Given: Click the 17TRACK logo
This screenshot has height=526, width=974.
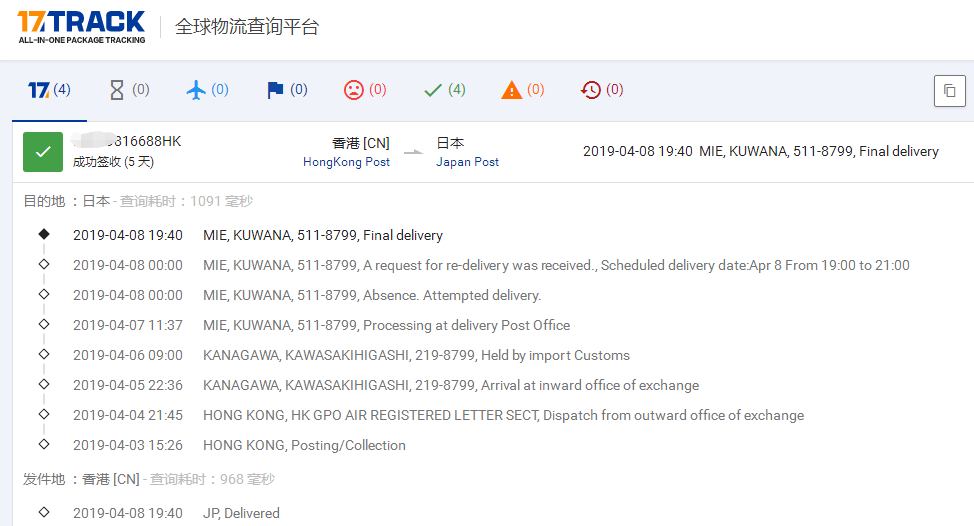Looking at the screenshot, I should point(81,27).
